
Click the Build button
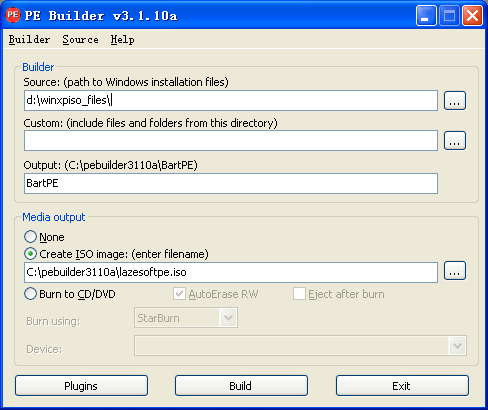point(241,386)
